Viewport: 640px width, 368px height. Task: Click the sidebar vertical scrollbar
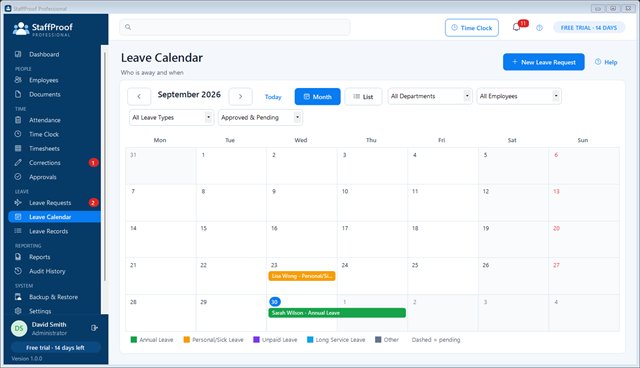[104, 166]
